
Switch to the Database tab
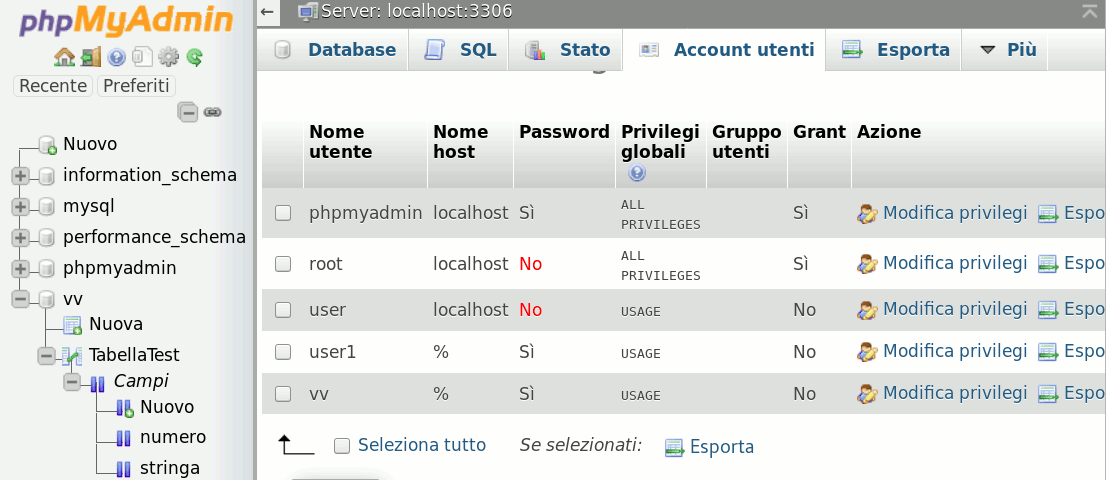point(334,50)
